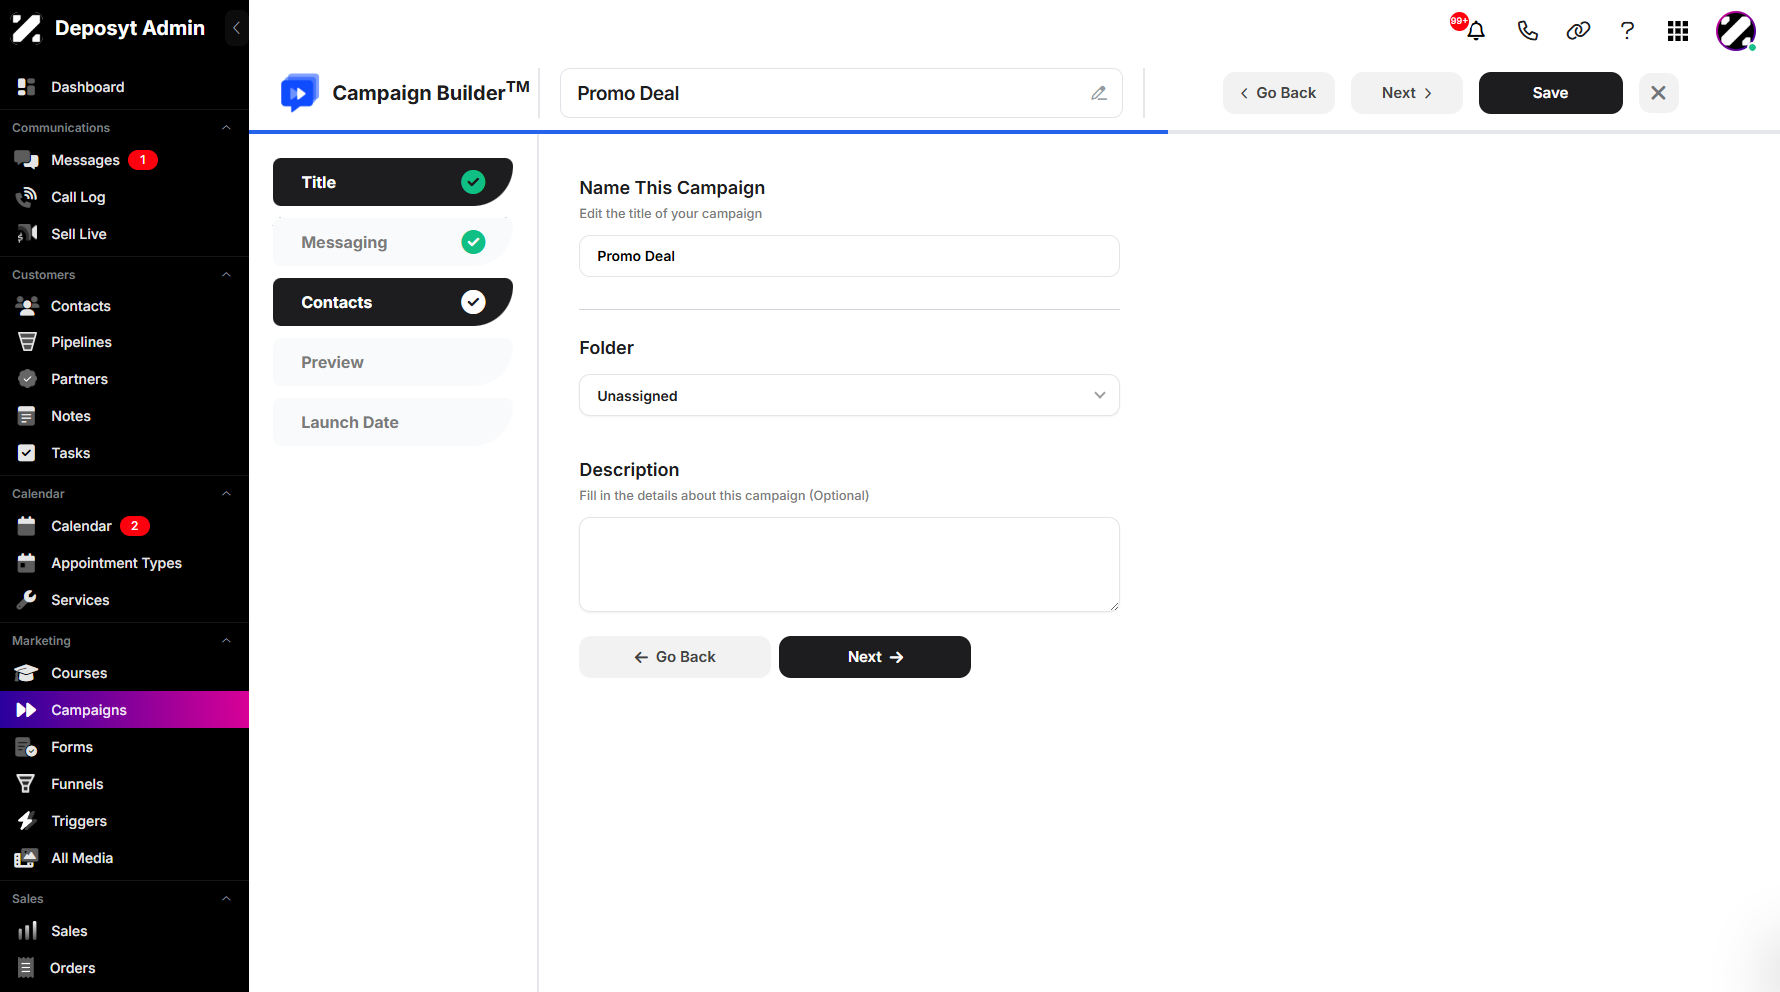Click the Notes icon
The height and width of the screenshot is (992, 1780).
point(27,416)
